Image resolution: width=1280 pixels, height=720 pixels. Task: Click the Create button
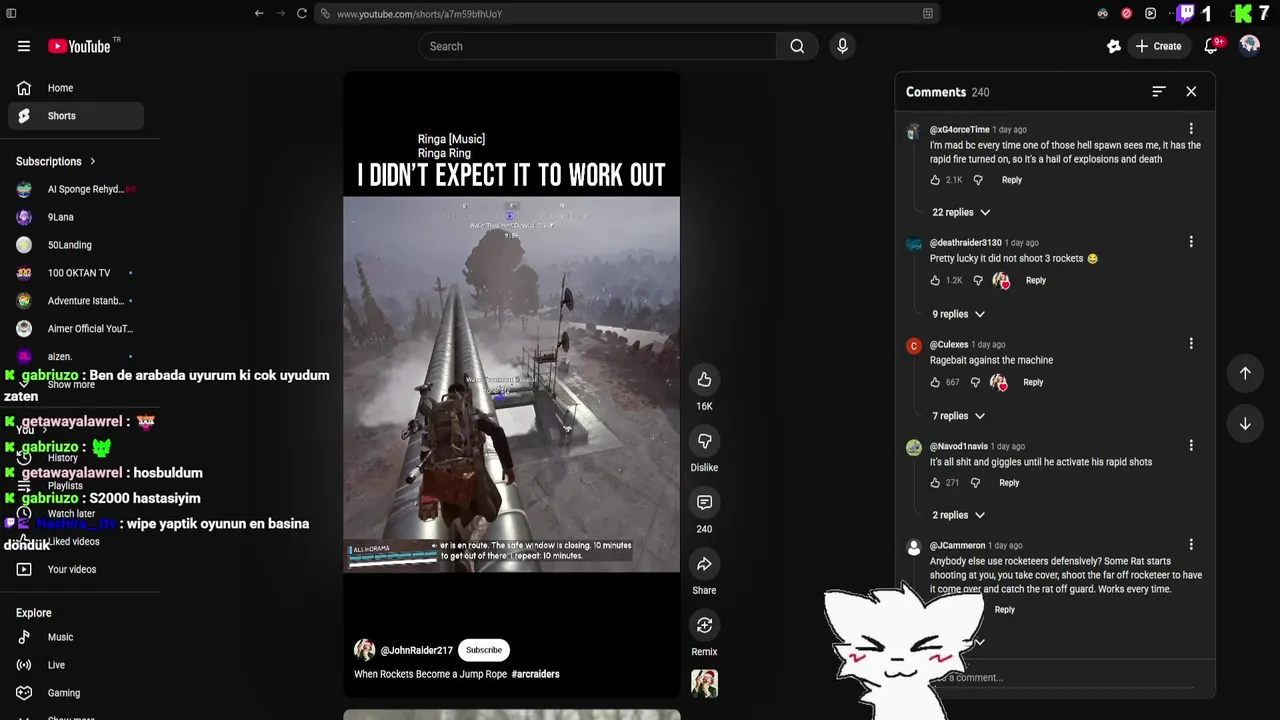[1158, 46]
